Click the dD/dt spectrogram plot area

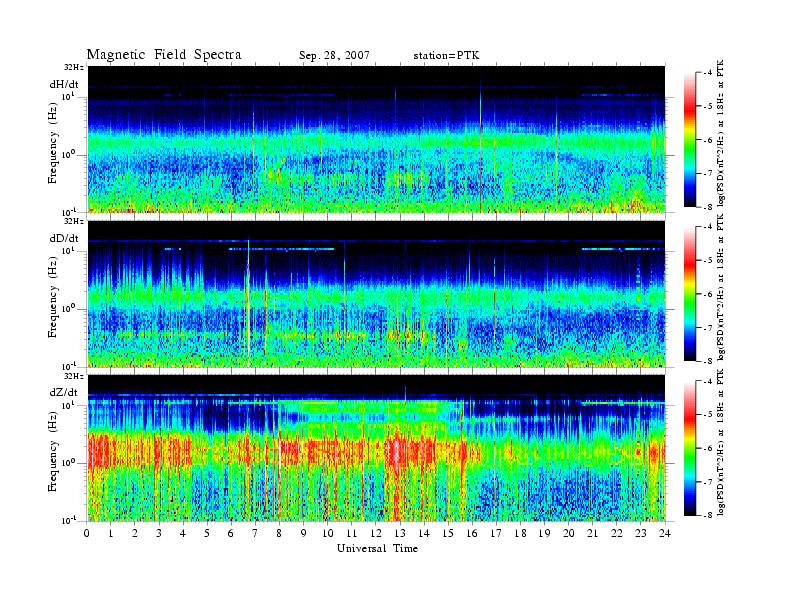tap(377, 294)
